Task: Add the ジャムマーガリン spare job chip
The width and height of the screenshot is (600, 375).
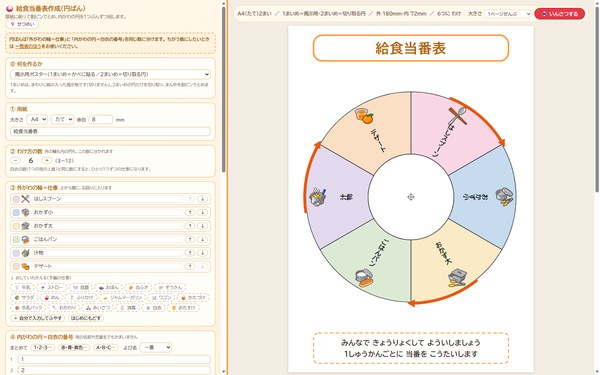Action: point(122,298)
